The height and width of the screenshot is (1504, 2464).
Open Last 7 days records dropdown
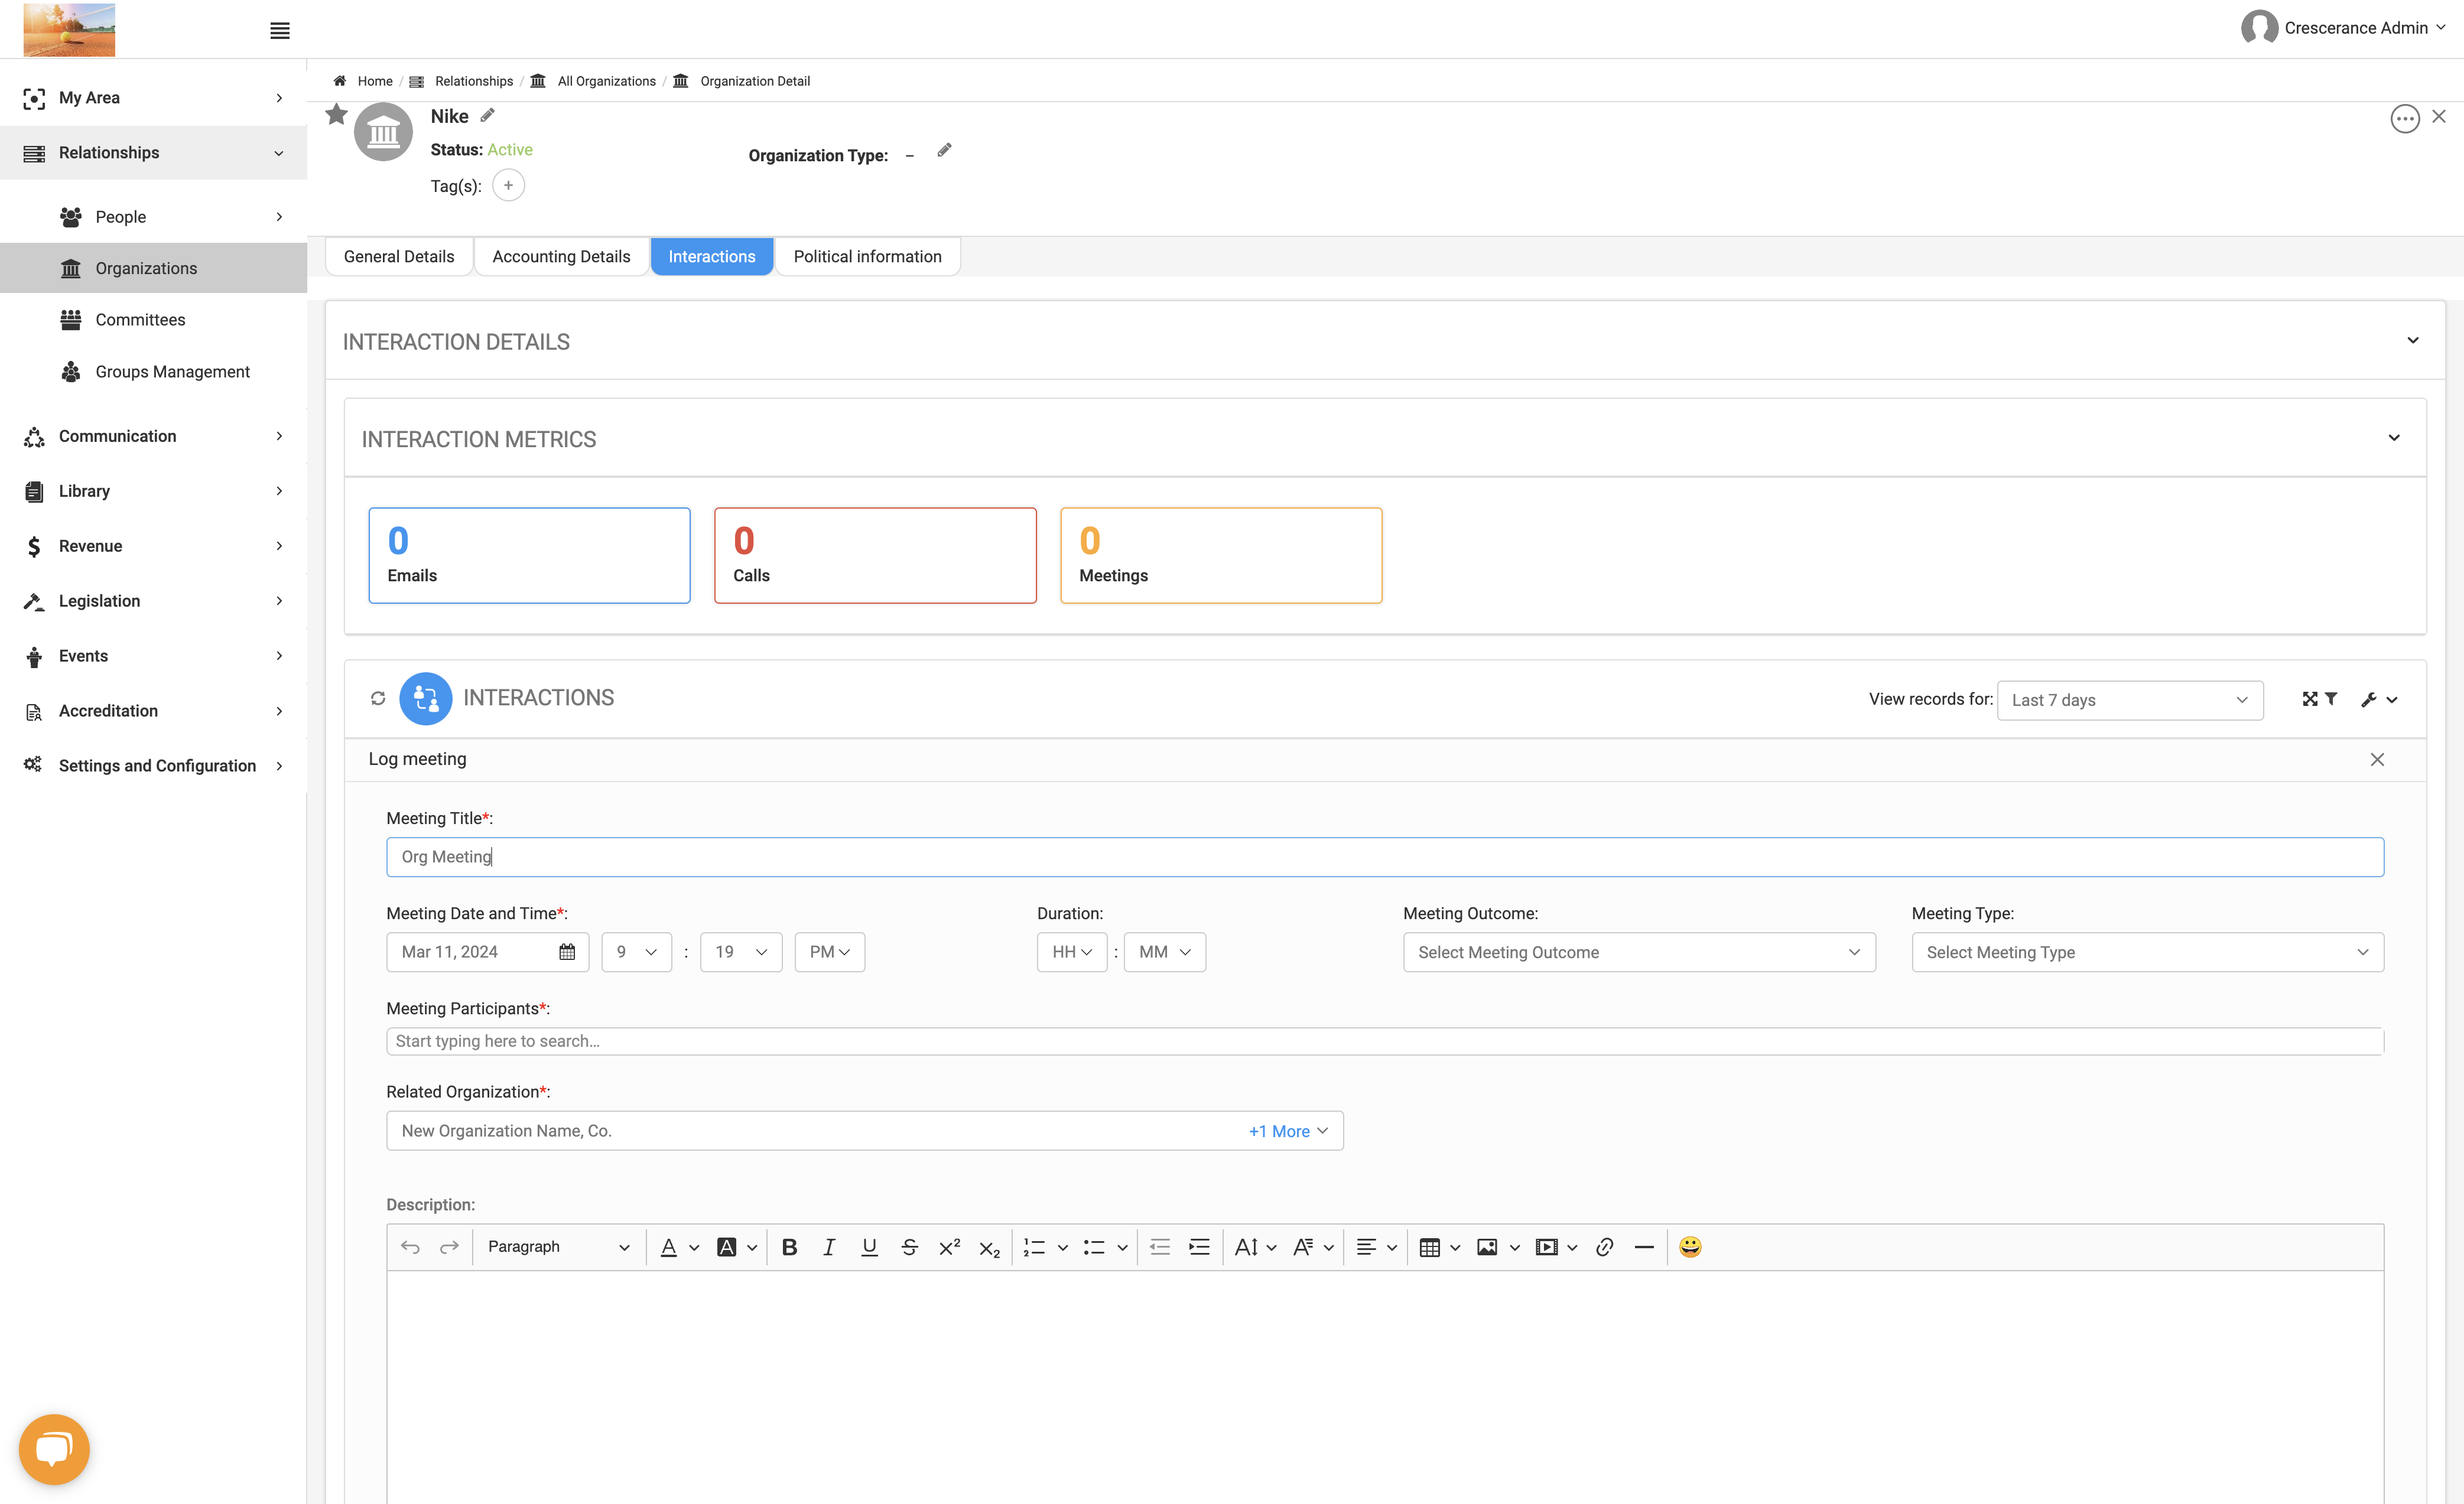[2130, 700]
